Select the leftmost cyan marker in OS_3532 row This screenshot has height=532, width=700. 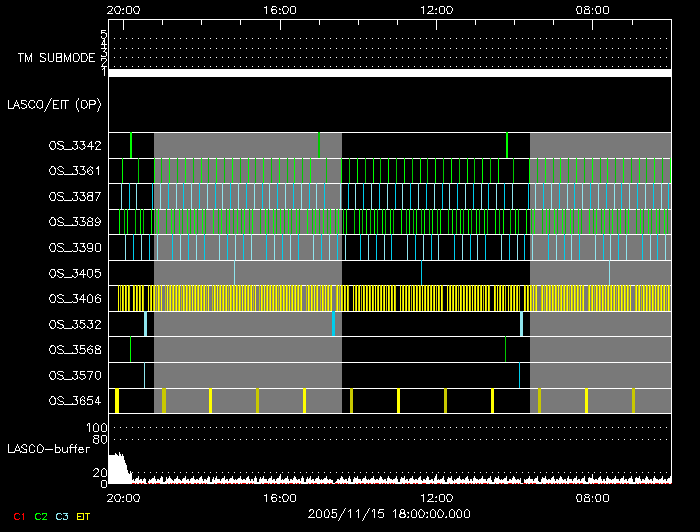coord(145,324)
